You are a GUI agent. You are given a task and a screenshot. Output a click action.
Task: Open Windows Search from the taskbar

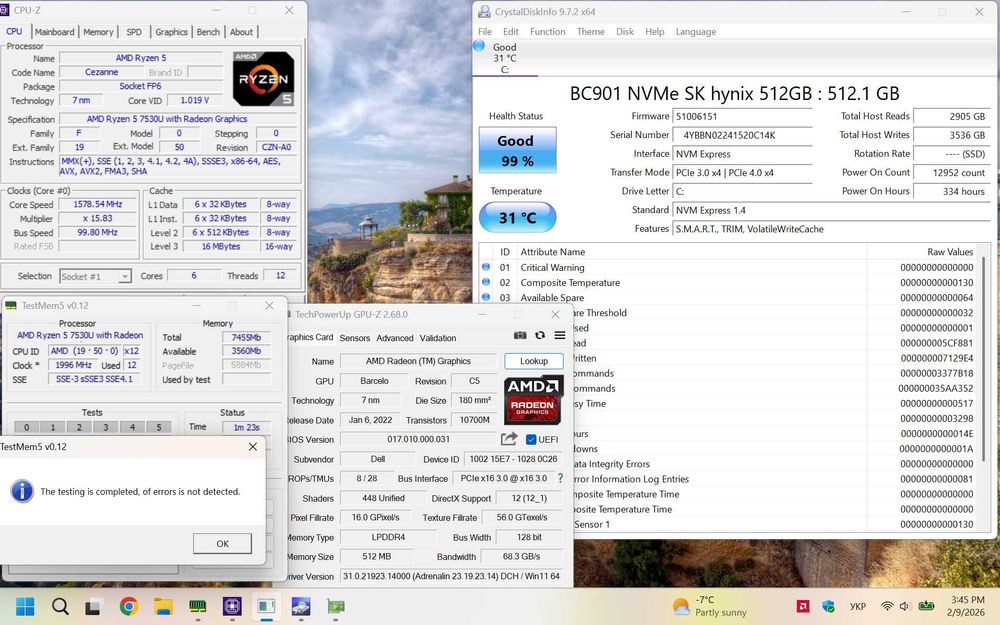click(60, 606)
